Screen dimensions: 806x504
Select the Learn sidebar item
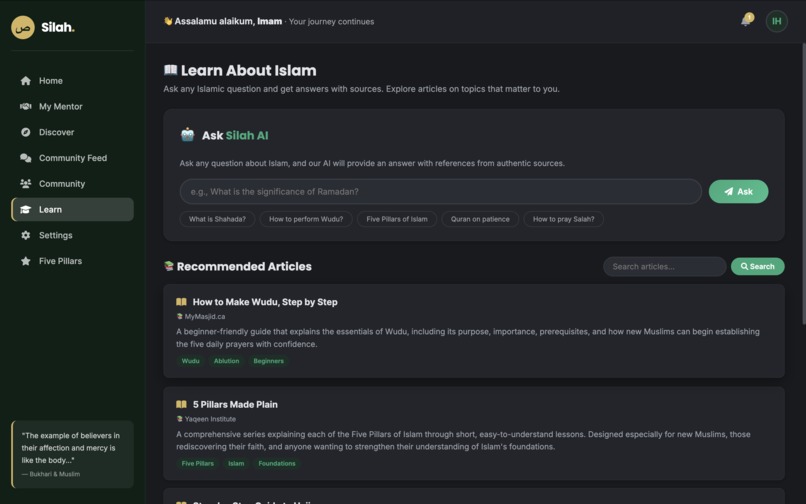point(72,209)
